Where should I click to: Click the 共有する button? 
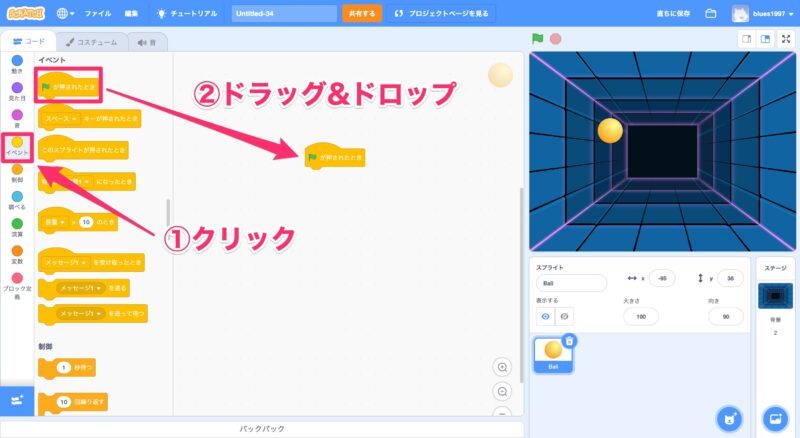tap(361, 14)
